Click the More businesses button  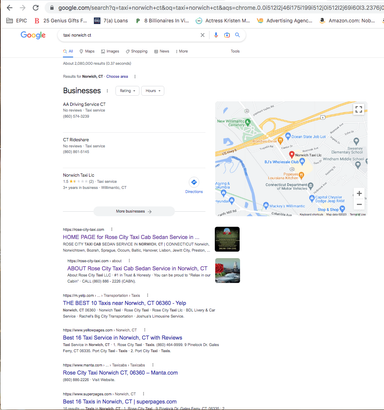134,211
